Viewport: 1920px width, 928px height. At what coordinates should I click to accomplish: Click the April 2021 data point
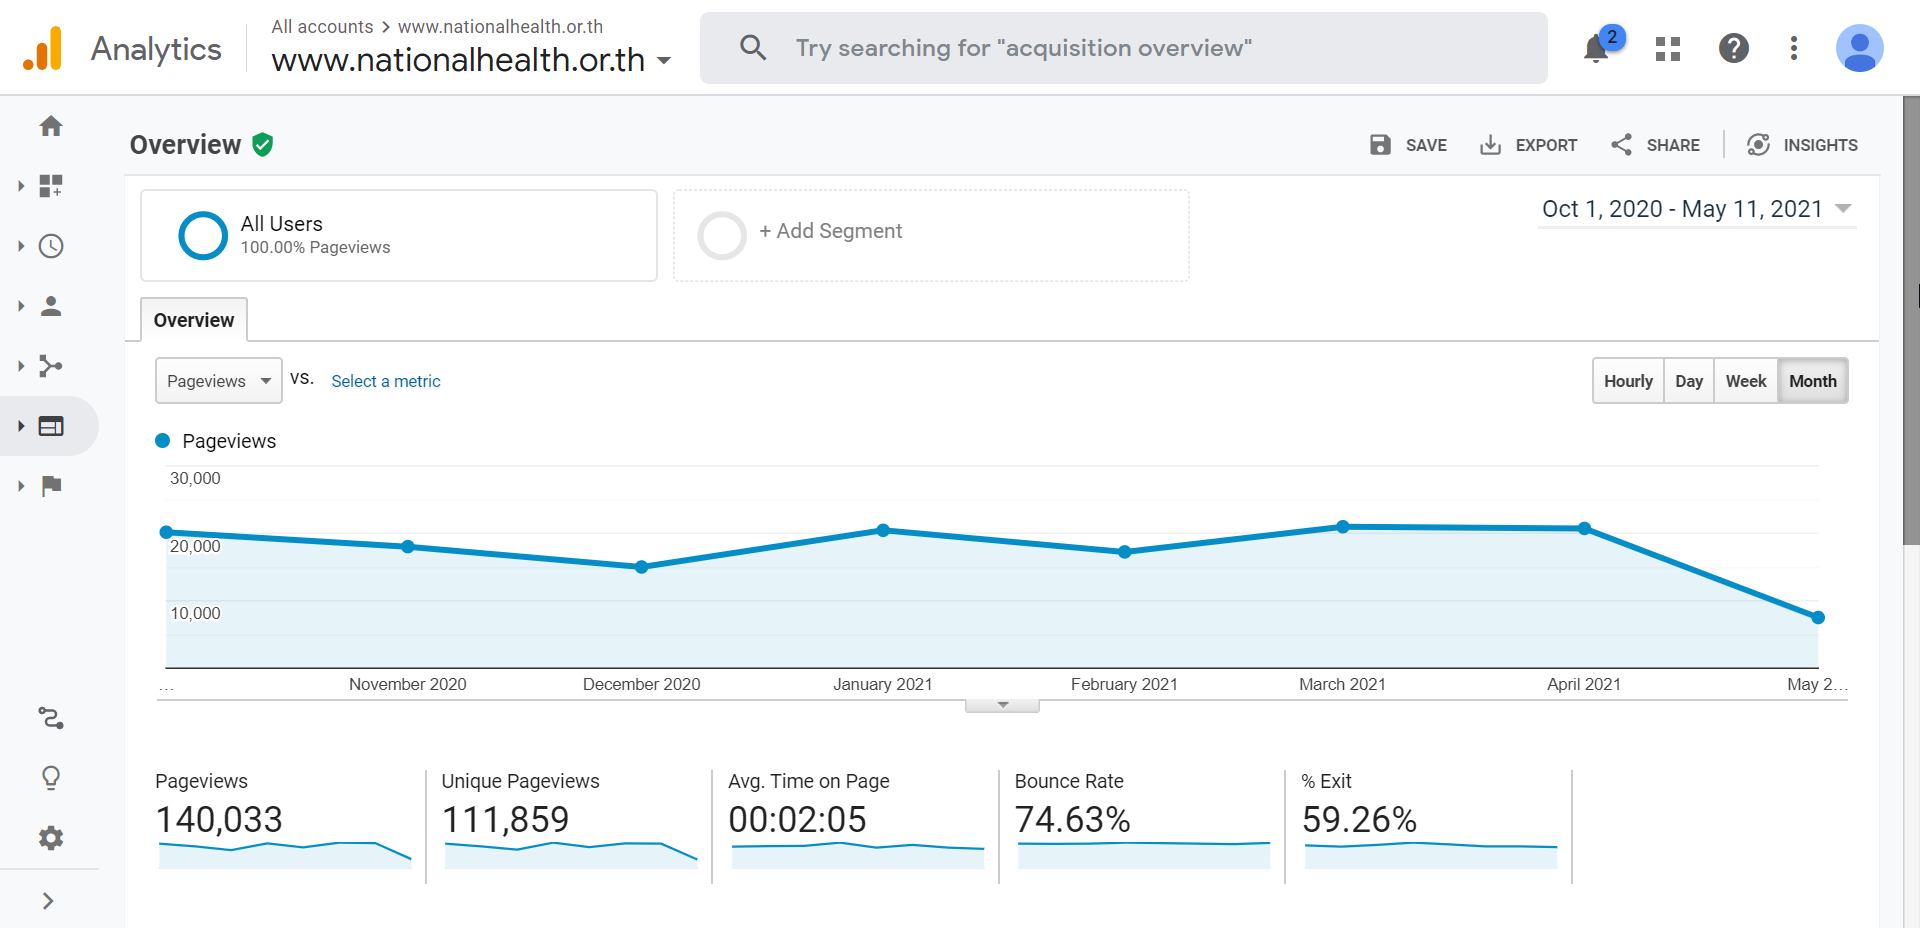click(1585, 528)
